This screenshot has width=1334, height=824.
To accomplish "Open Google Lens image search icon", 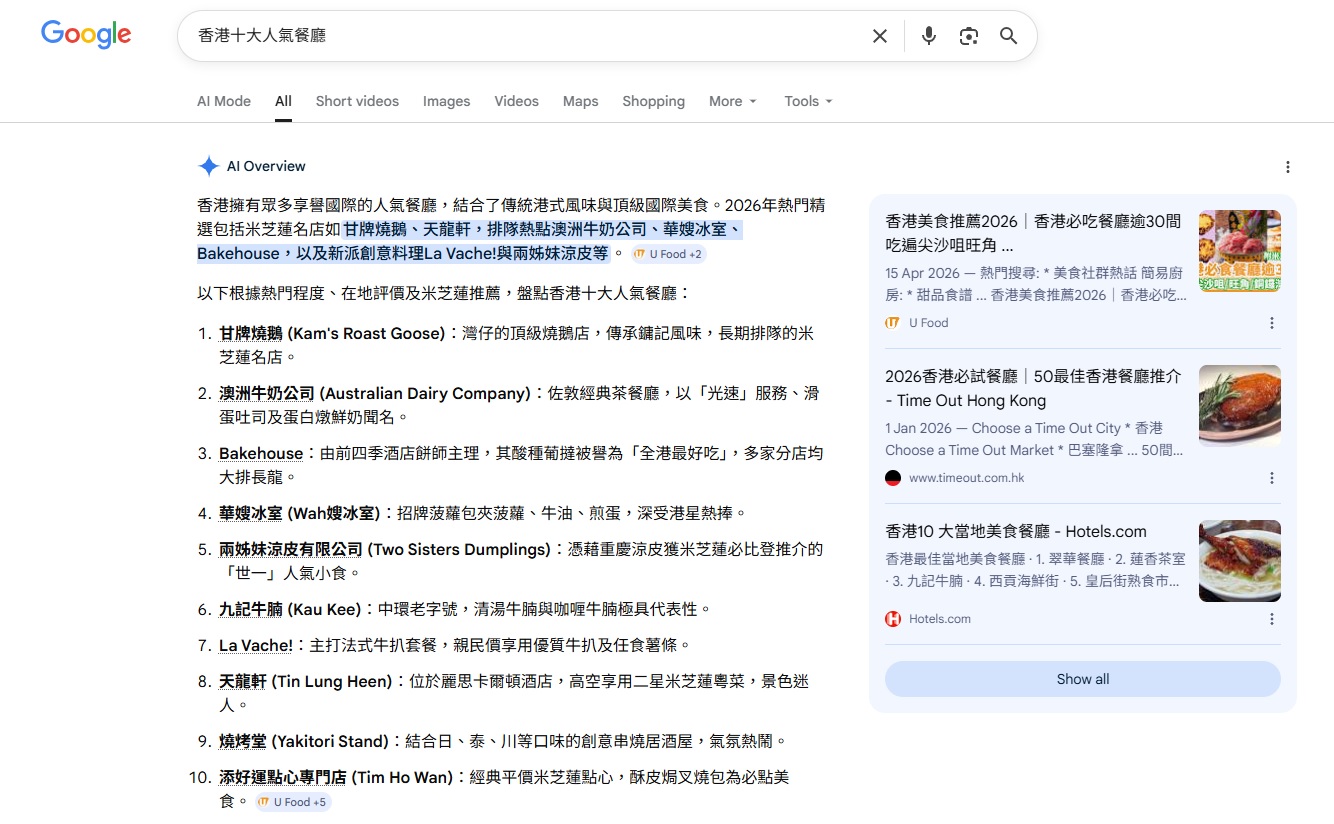I will point(968,36).
